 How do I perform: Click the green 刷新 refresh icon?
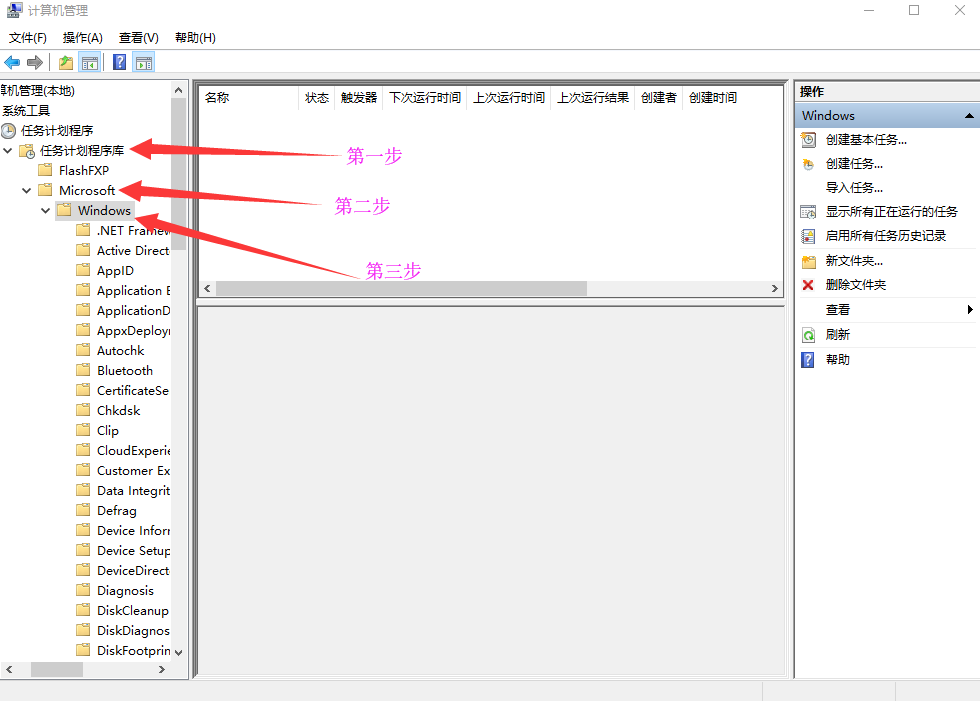pos(808,335)
